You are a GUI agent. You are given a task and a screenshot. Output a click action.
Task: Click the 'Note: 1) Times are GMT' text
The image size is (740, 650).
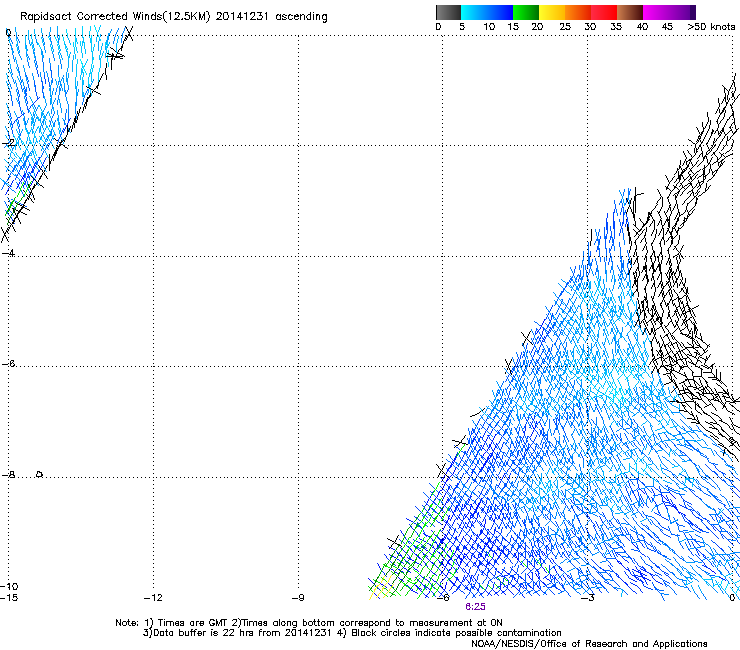coord(172,623)
